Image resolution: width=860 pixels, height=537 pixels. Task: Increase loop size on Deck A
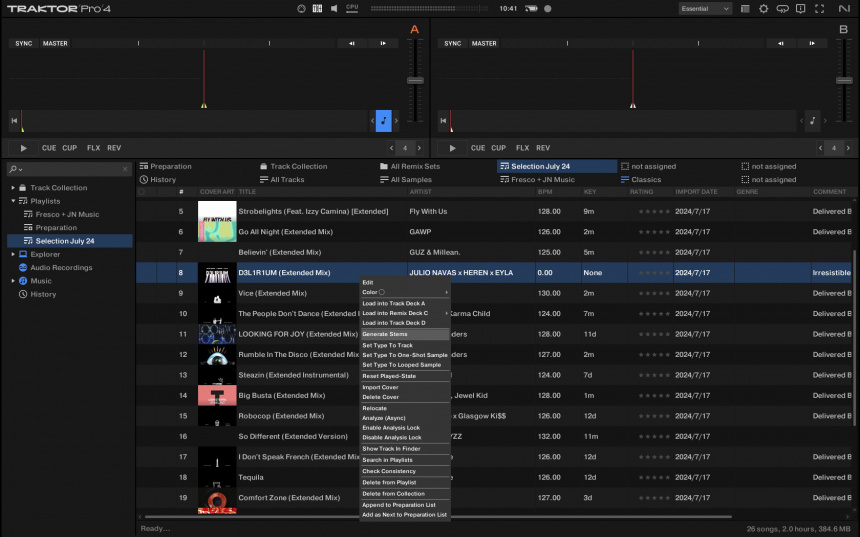420,148
